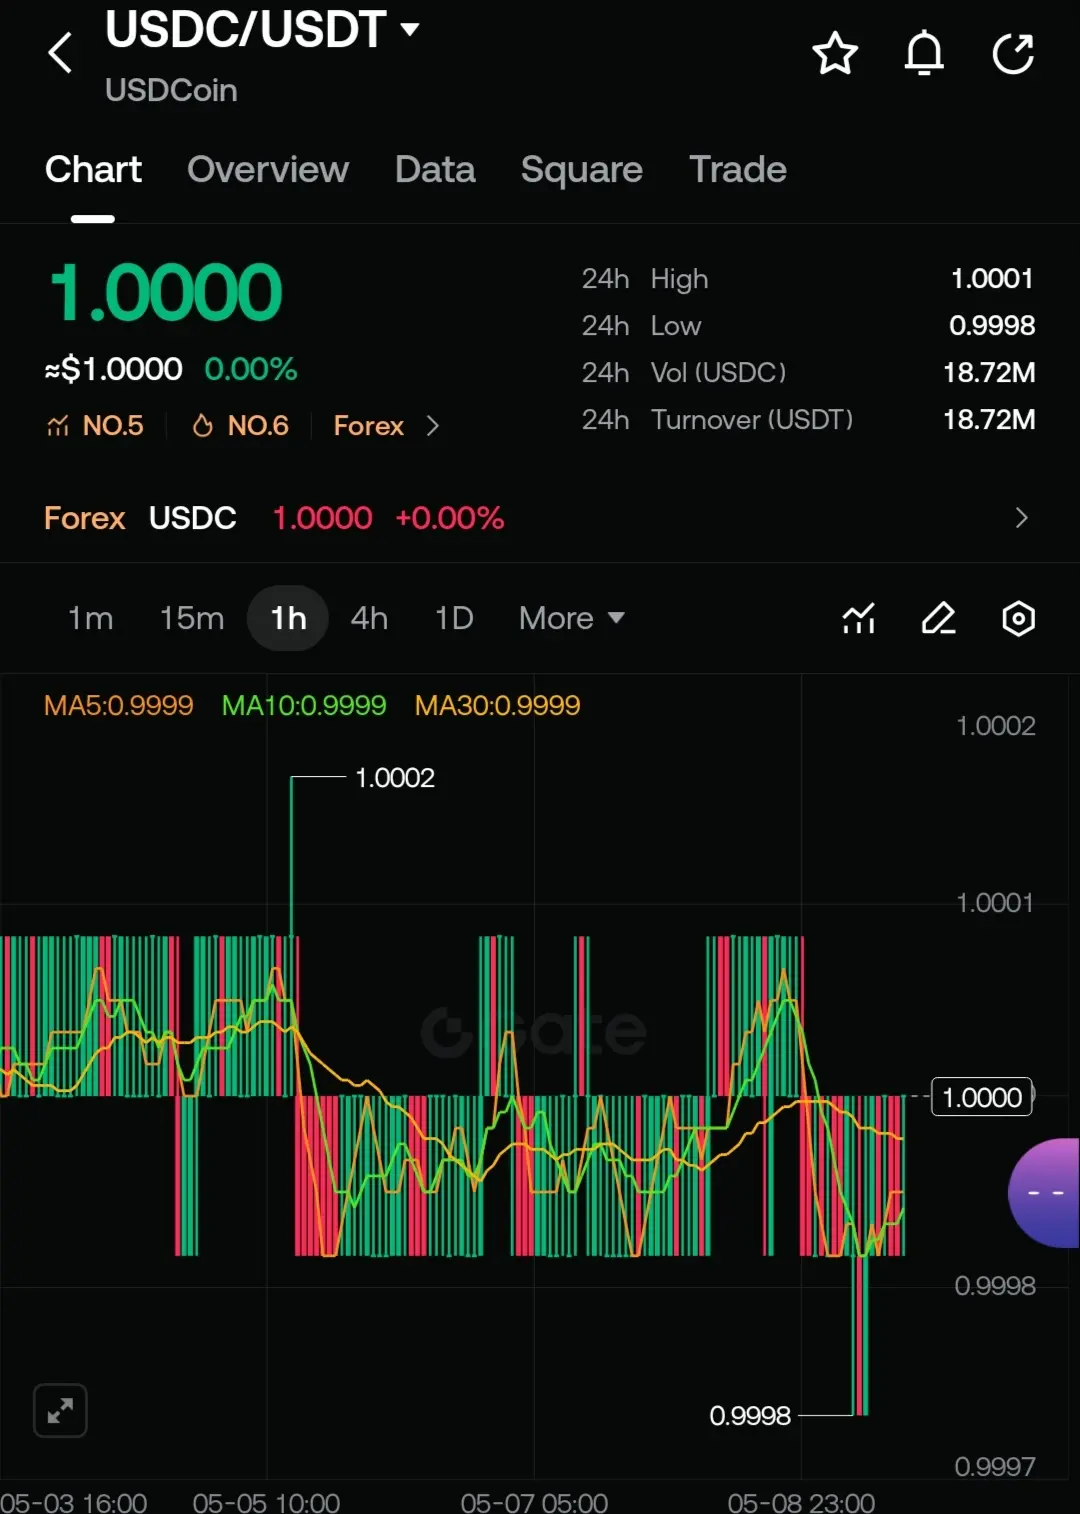1080x1514 pixels.
Task: Switch to the Overview tab
Action: pos(268,170)
